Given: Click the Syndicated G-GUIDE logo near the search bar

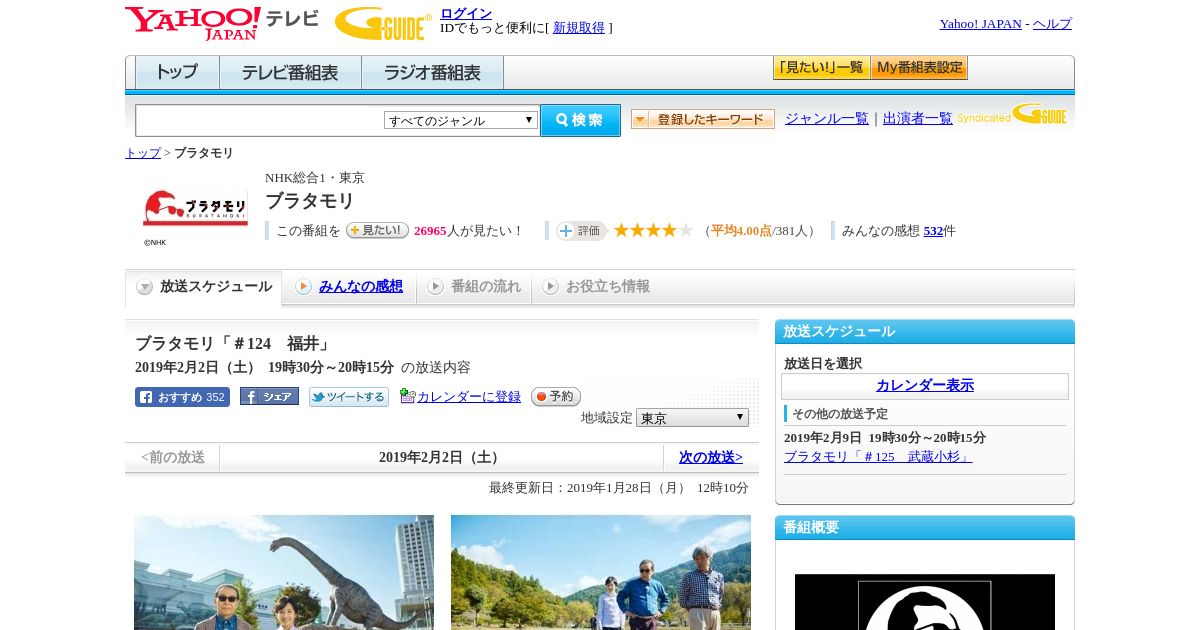Looking at the screenshot, I should (1012, 115).
